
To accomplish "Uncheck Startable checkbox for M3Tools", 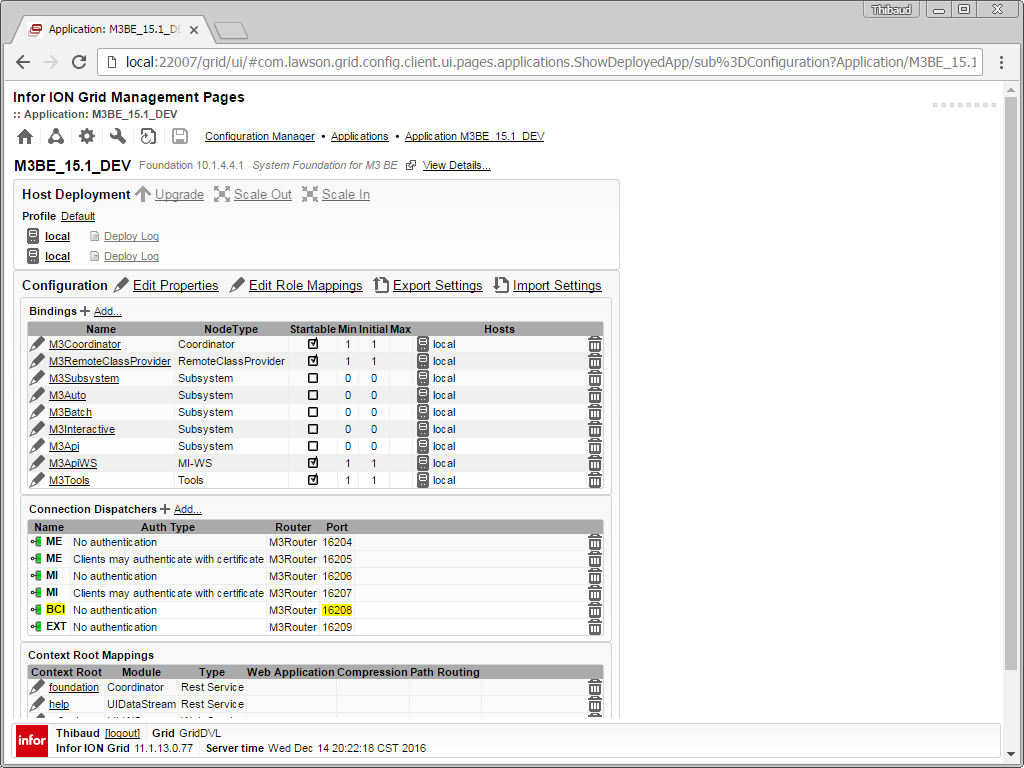I will (313, 480).
